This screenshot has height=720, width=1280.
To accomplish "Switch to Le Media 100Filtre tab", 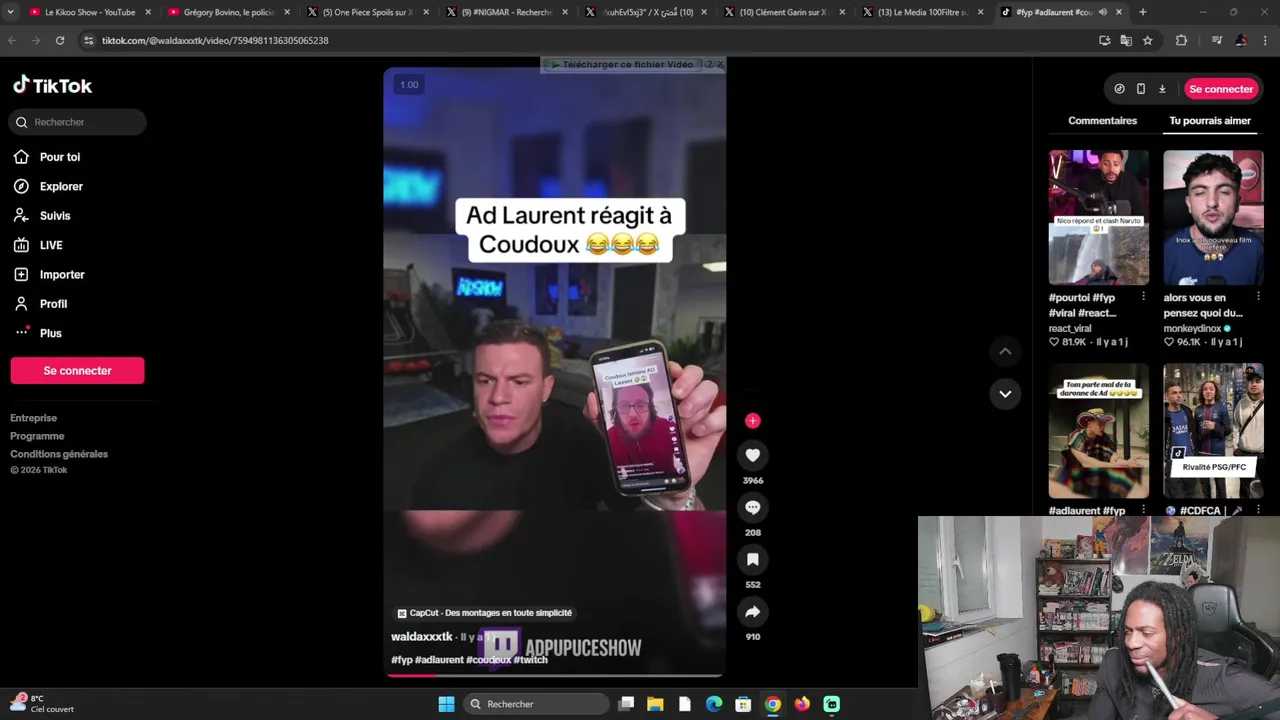I will click(x=922, y=12).
